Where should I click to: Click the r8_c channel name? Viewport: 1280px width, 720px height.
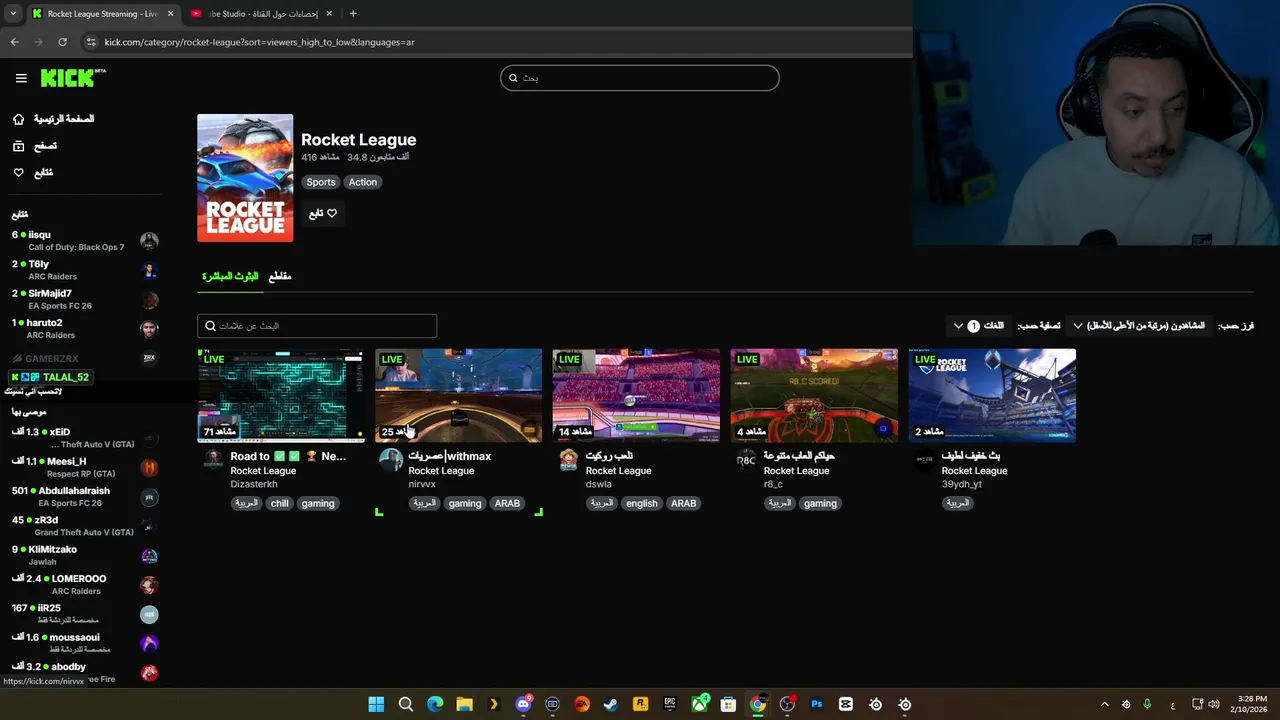click(773, 484)
